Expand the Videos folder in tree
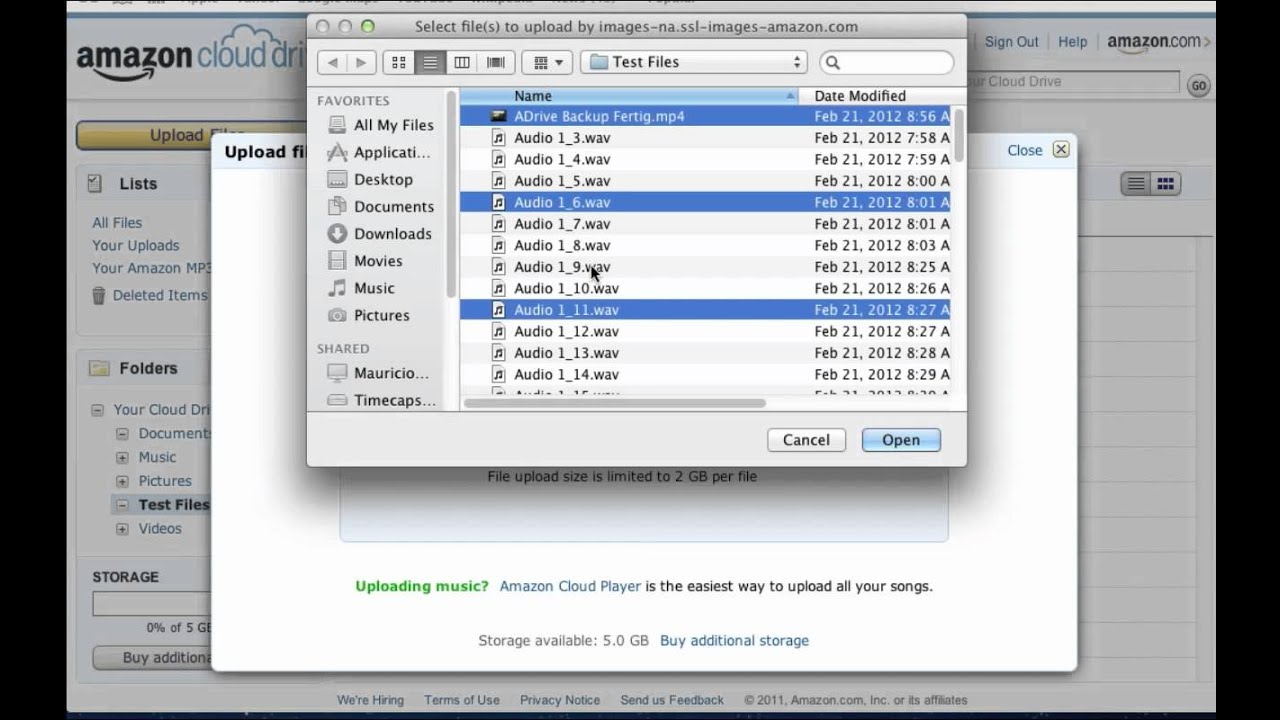Image resolution: width=1280 pixels, height=720 pixels. click(122, 529)
